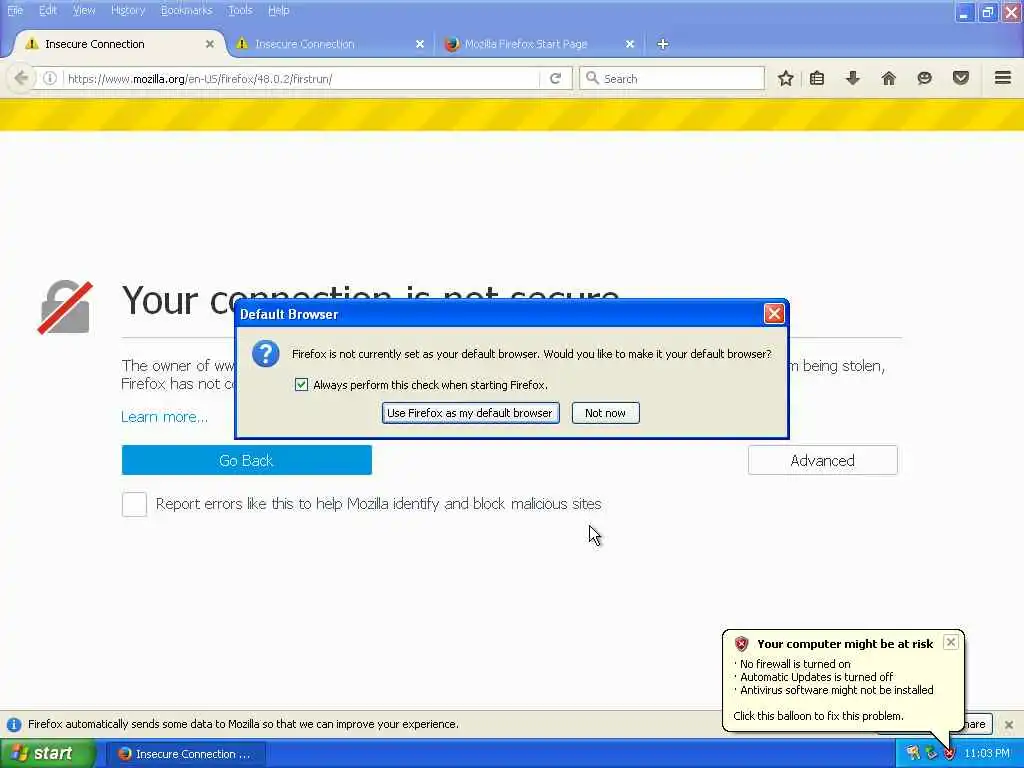
Task: Open Firefox Hello chat smiley icon
Action: (924, 78)
